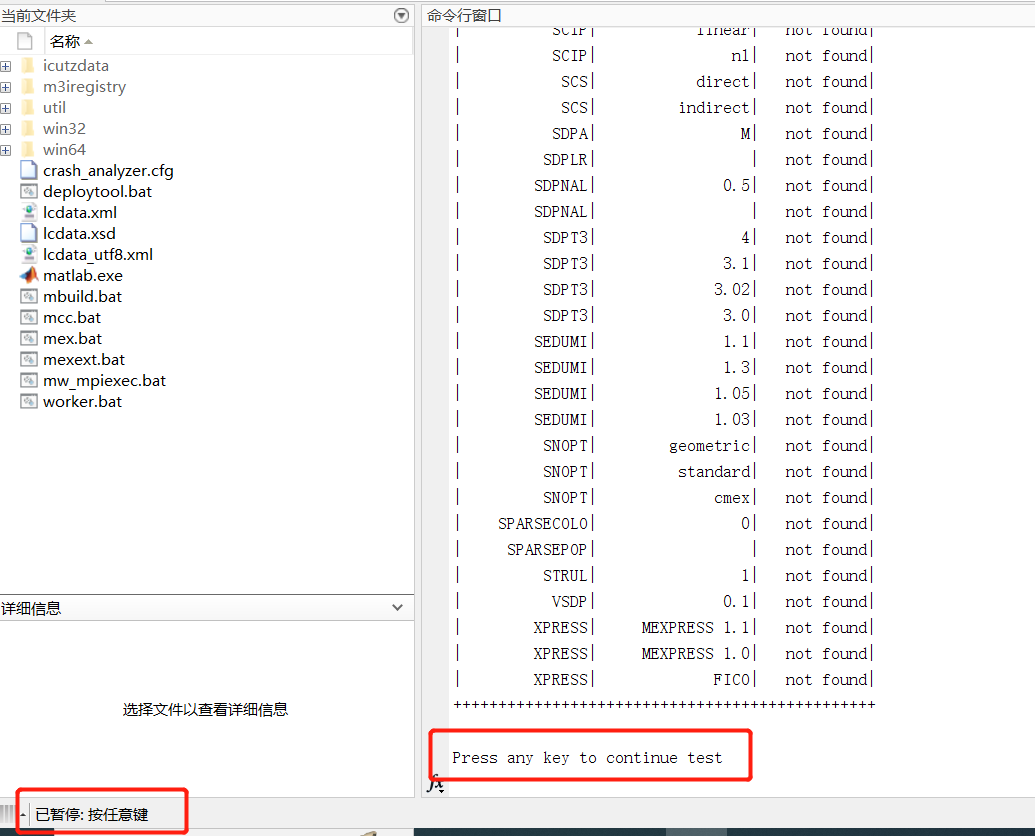Select the crash_analyzer.cfg file icon
Screen dimensions: 1035x836
coord(28,170)
